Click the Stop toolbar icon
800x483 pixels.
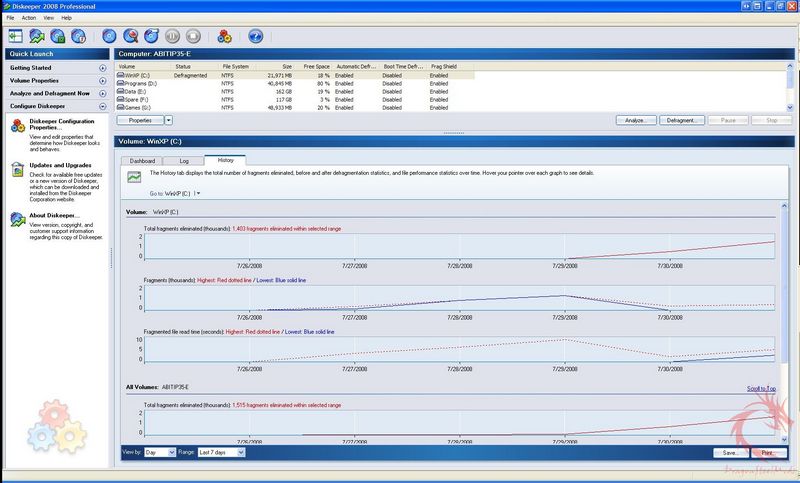coord(192,36)
